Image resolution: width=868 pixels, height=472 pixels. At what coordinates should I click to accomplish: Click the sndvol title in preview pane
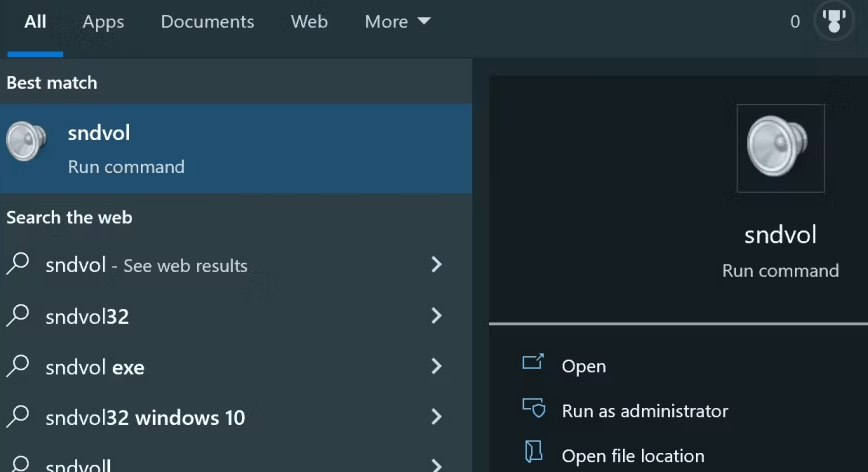[780, 235]
